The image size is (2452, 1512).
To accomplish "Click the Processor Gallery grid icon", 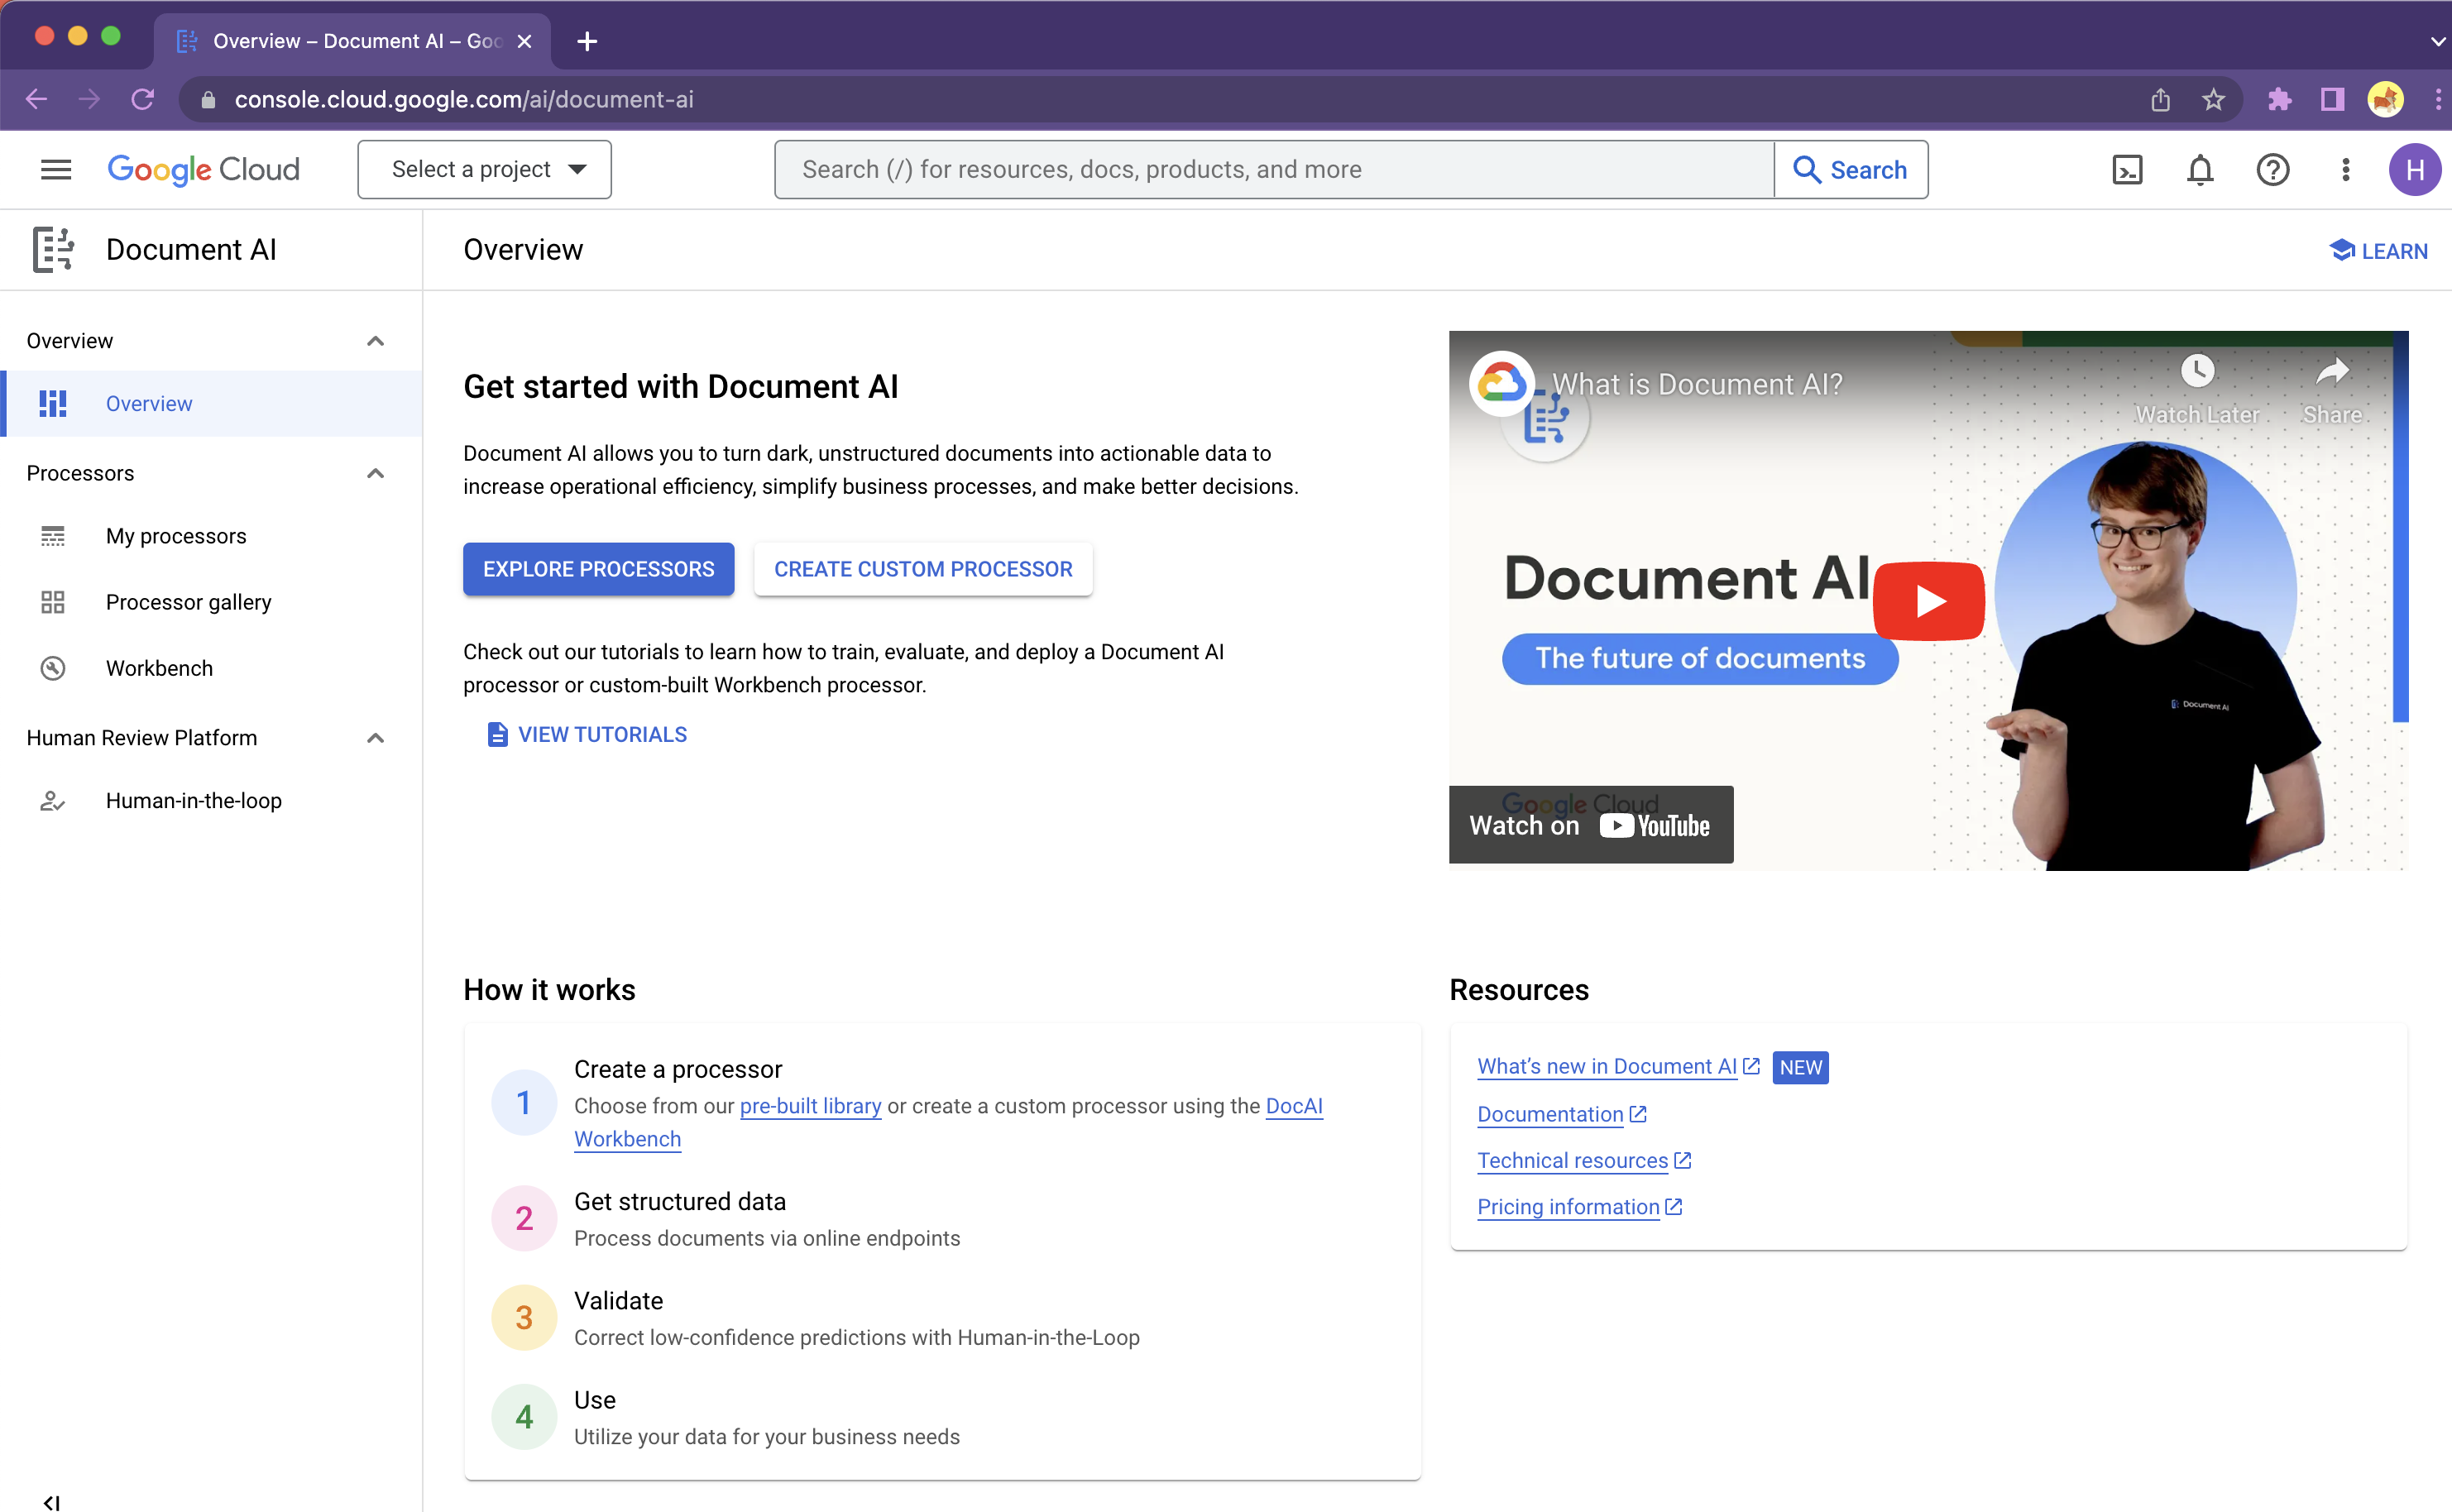I will click(53, 603).
